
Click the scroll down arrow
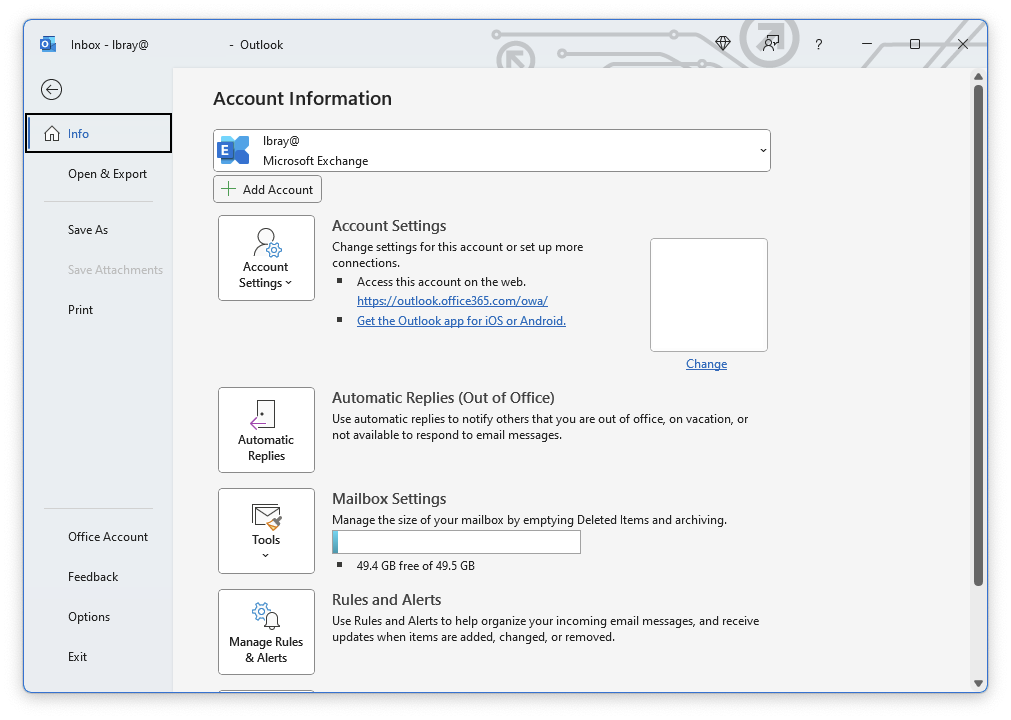tap(978, 684)
